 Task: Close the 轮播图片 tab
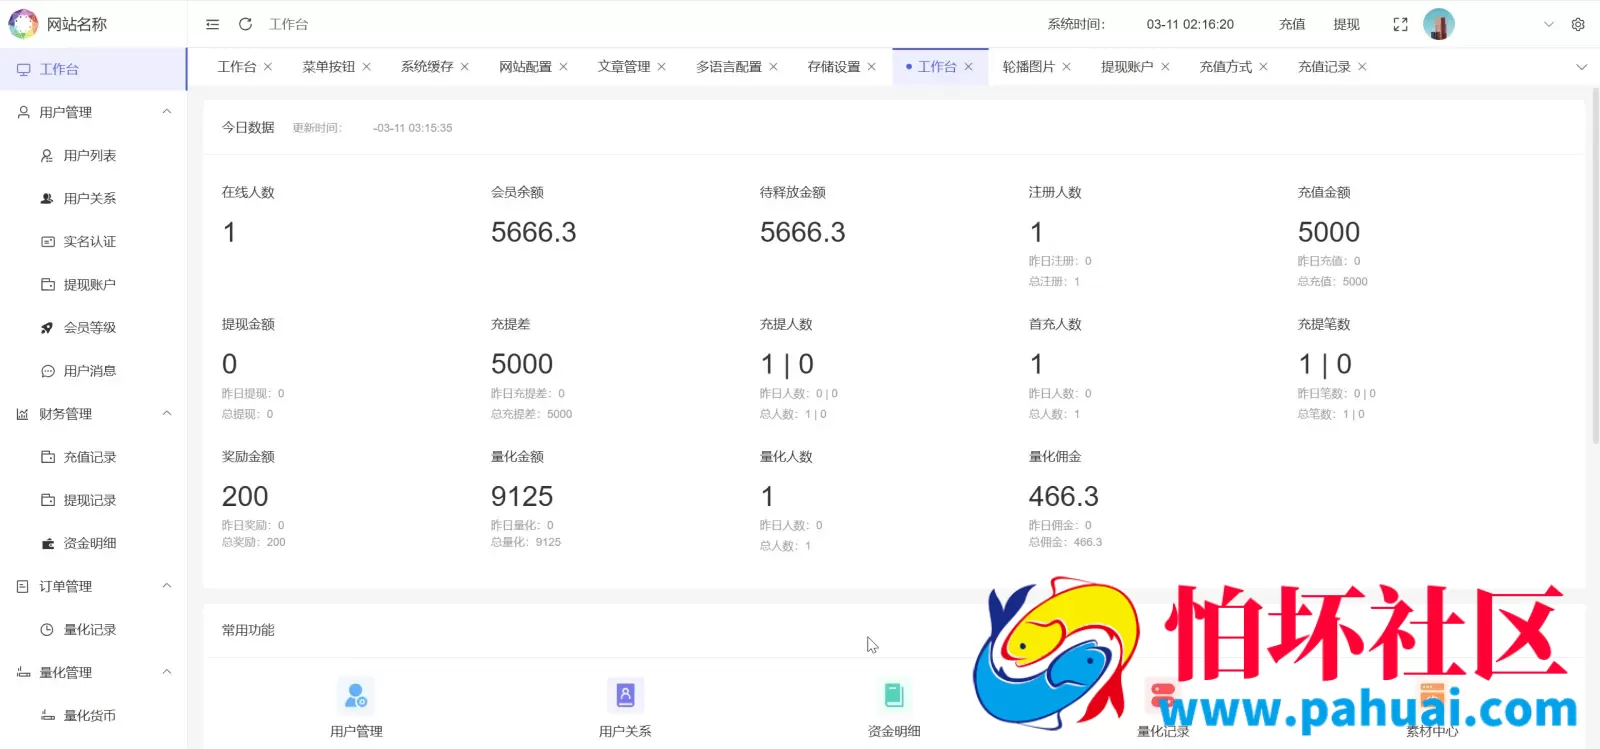(x=1067, y=67)
